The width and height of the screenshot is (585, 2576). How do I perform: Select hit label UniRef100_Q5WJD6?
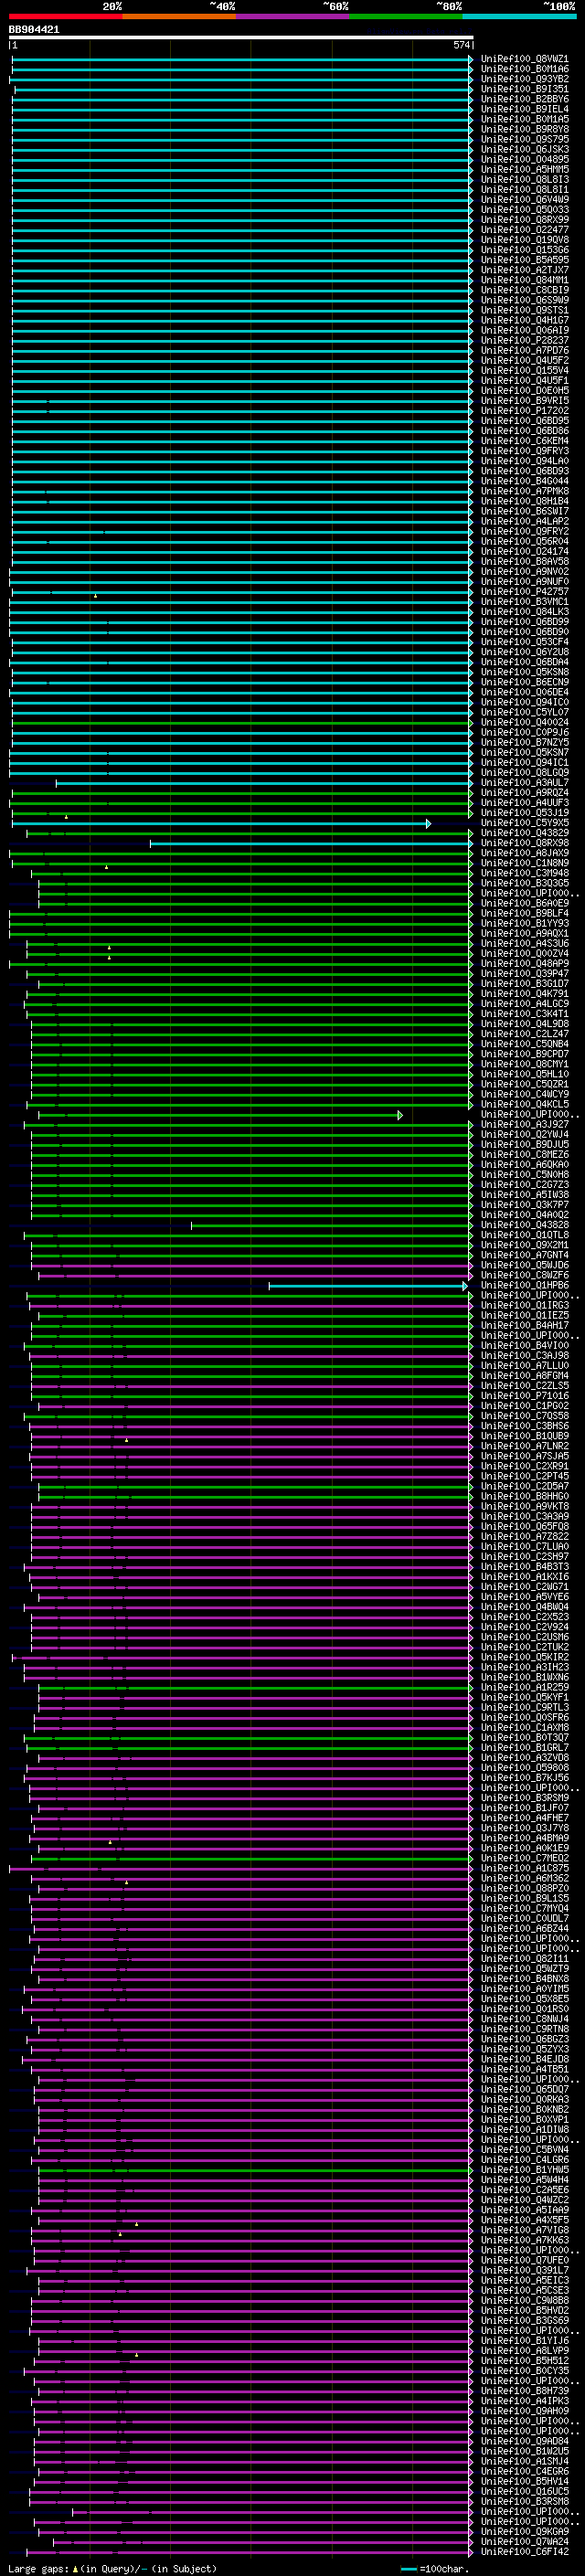point(525,1265)
